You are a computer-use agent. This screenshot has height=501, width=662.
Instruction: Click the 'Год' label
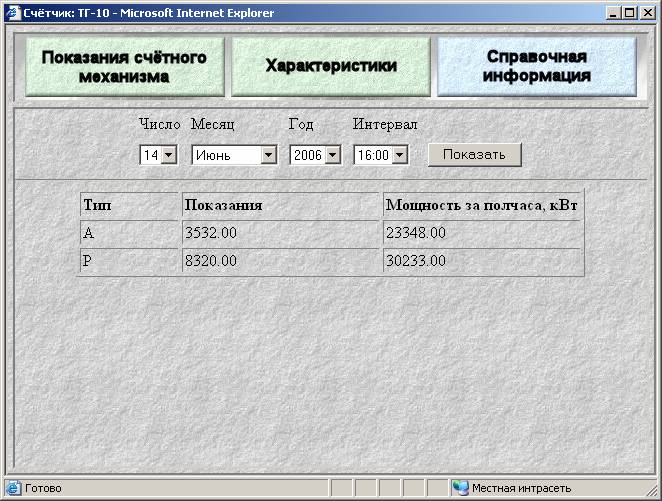click(x=301, y=124)
